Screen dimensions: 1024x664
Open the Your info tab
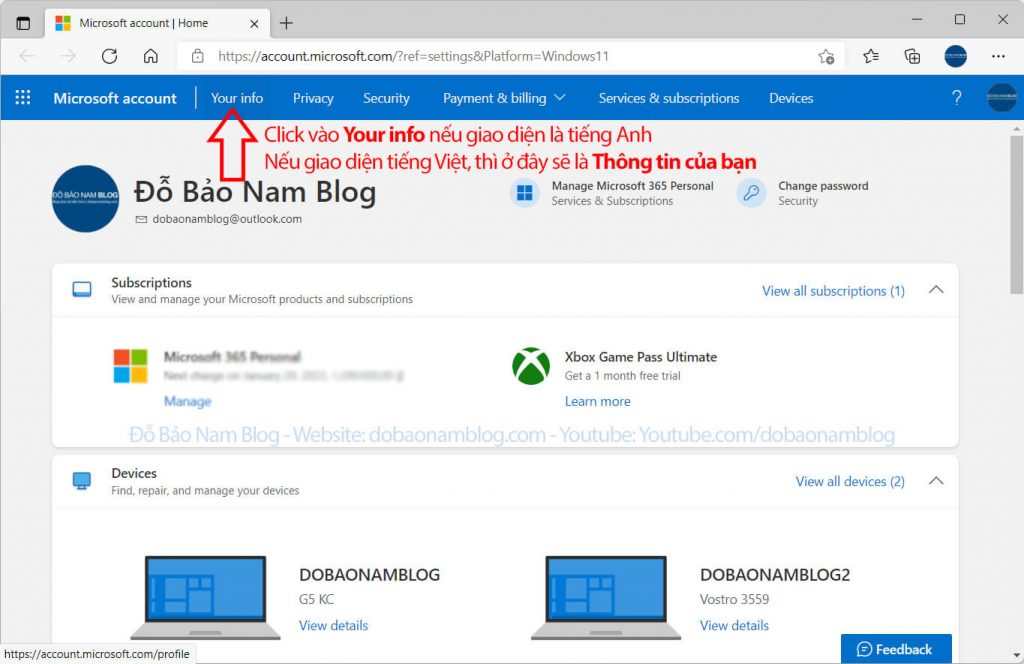click(x=236, y=98)
